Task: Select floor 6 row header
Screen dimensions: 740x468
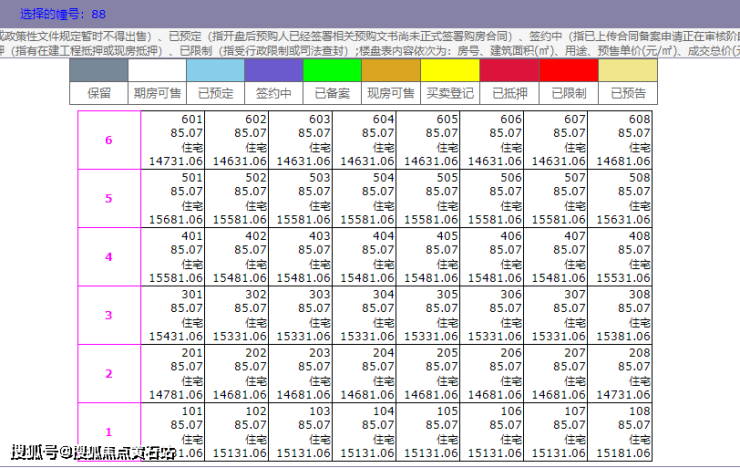Action: 109,140
